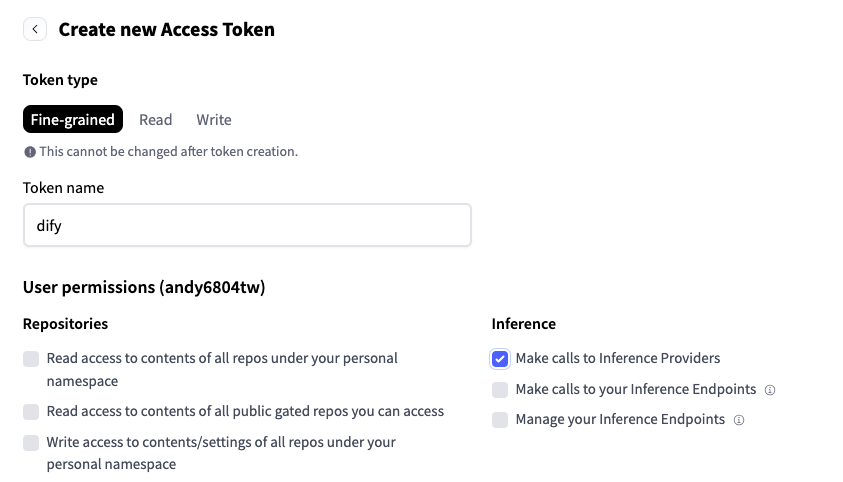
Task: Tick checkbox for read access to public gated repos
Action: (x=31, y=412)
